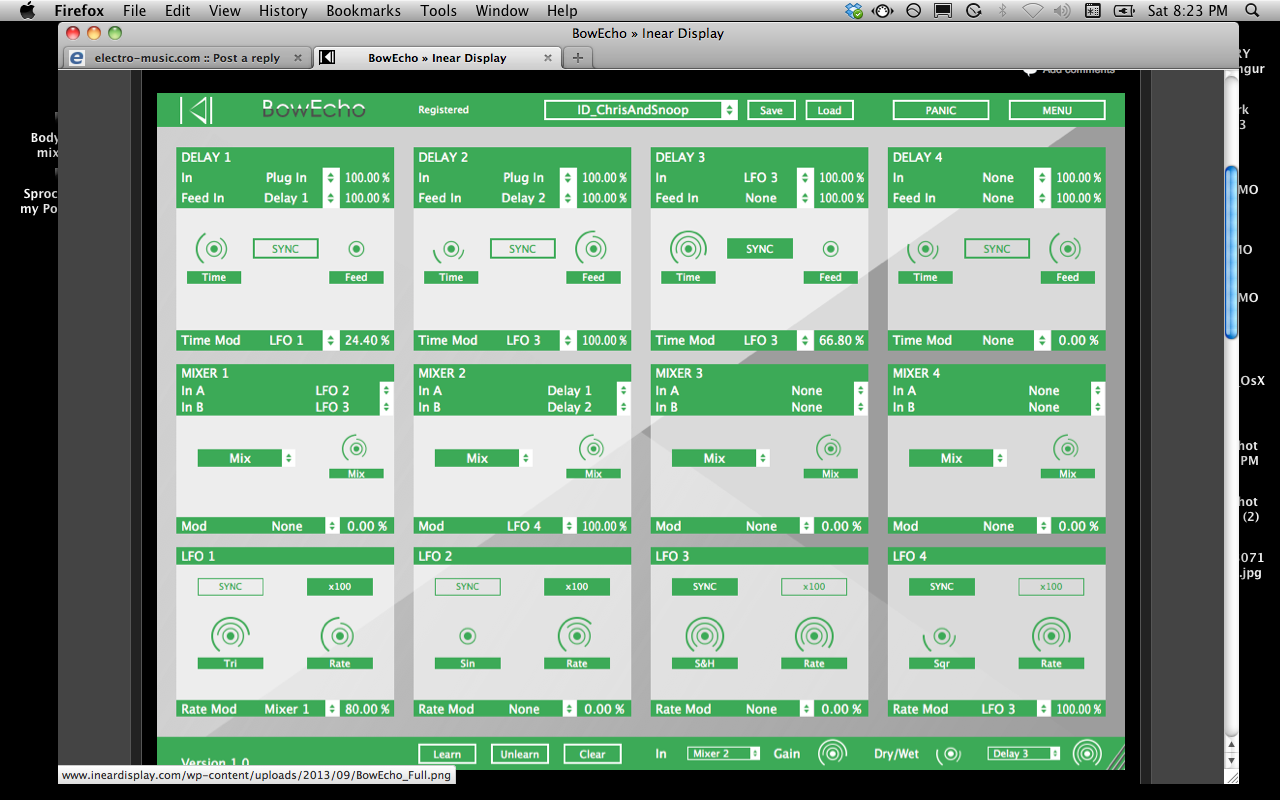The image size is (1280, 800).
Task: Click the Inear Display logo icon
Action: [196, 110]
